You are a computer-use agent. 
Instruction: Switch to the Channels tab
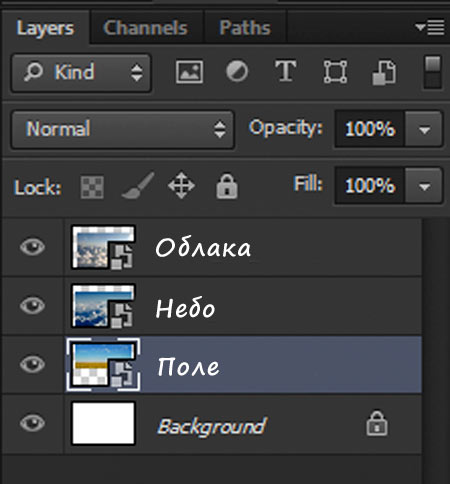146,28
